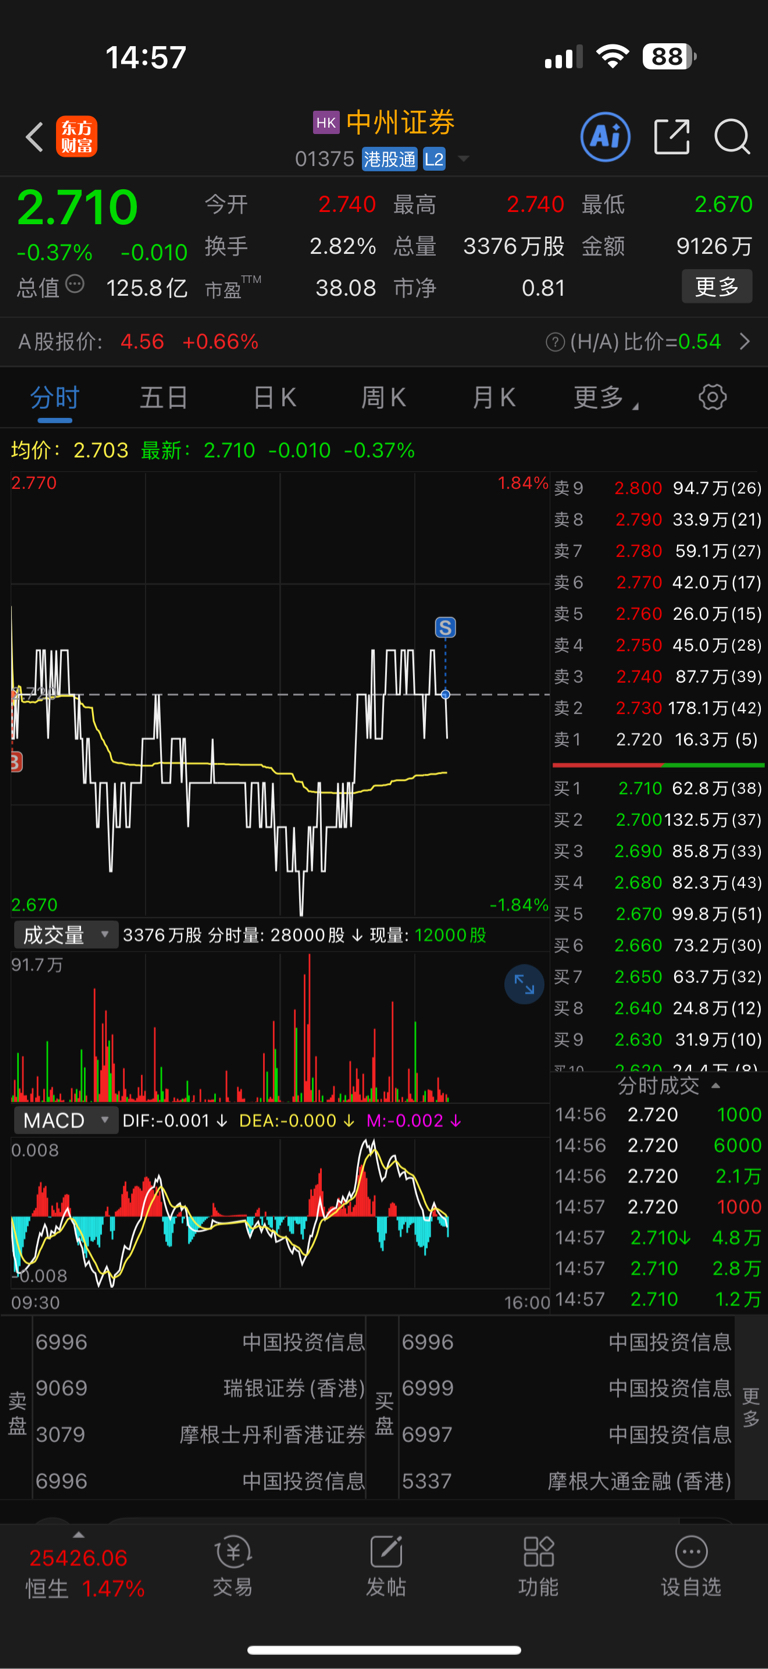
Task: Select 买9 bid price 2.630 row
Action: (x=658, y=1040)
